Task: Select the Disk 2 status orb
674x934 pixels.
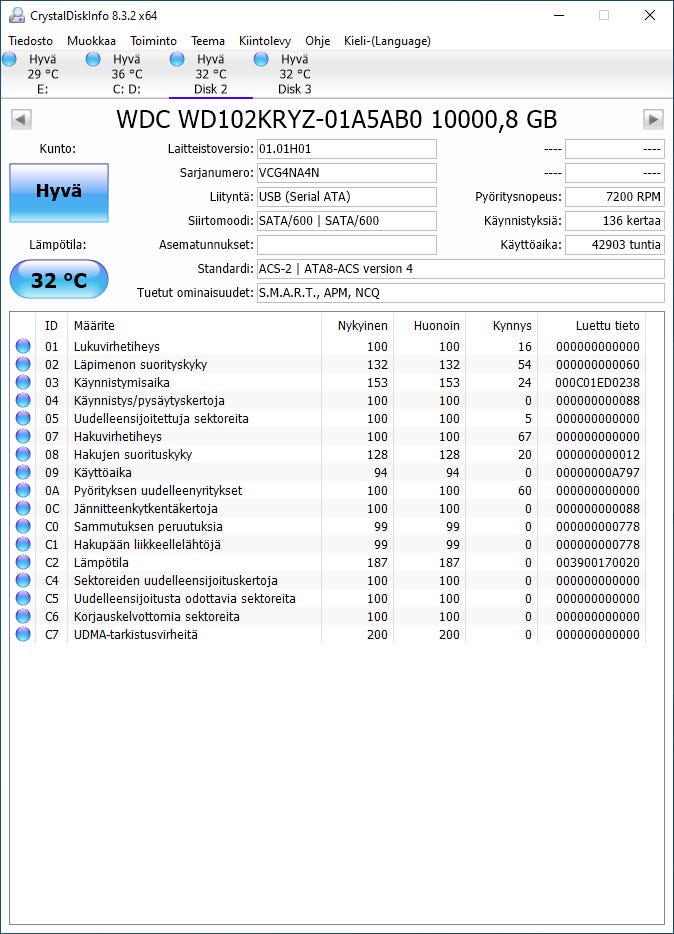Action: [x=177, y=59]
